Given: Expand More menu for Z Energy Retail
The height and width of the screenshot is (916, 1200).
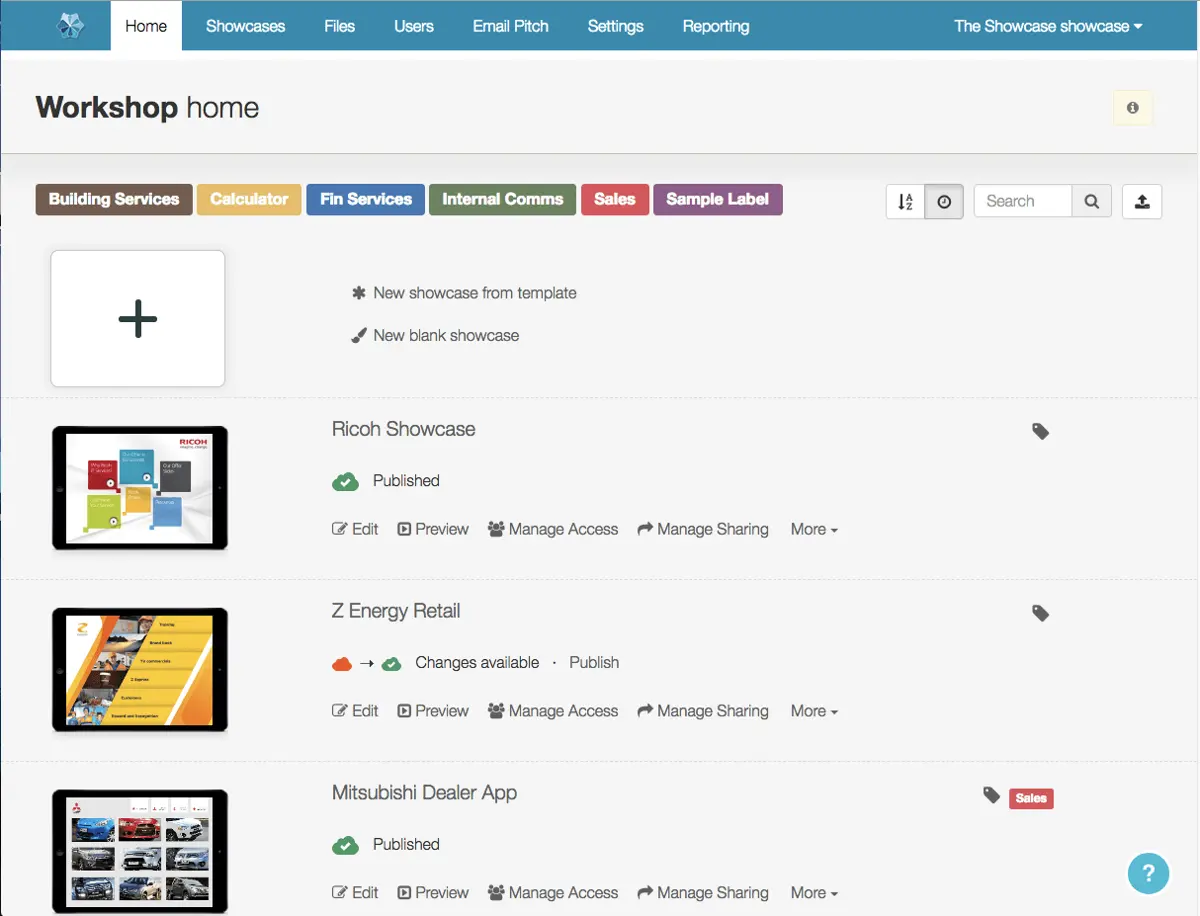Looking at the screenshot, I should click(x=814, y=711).
